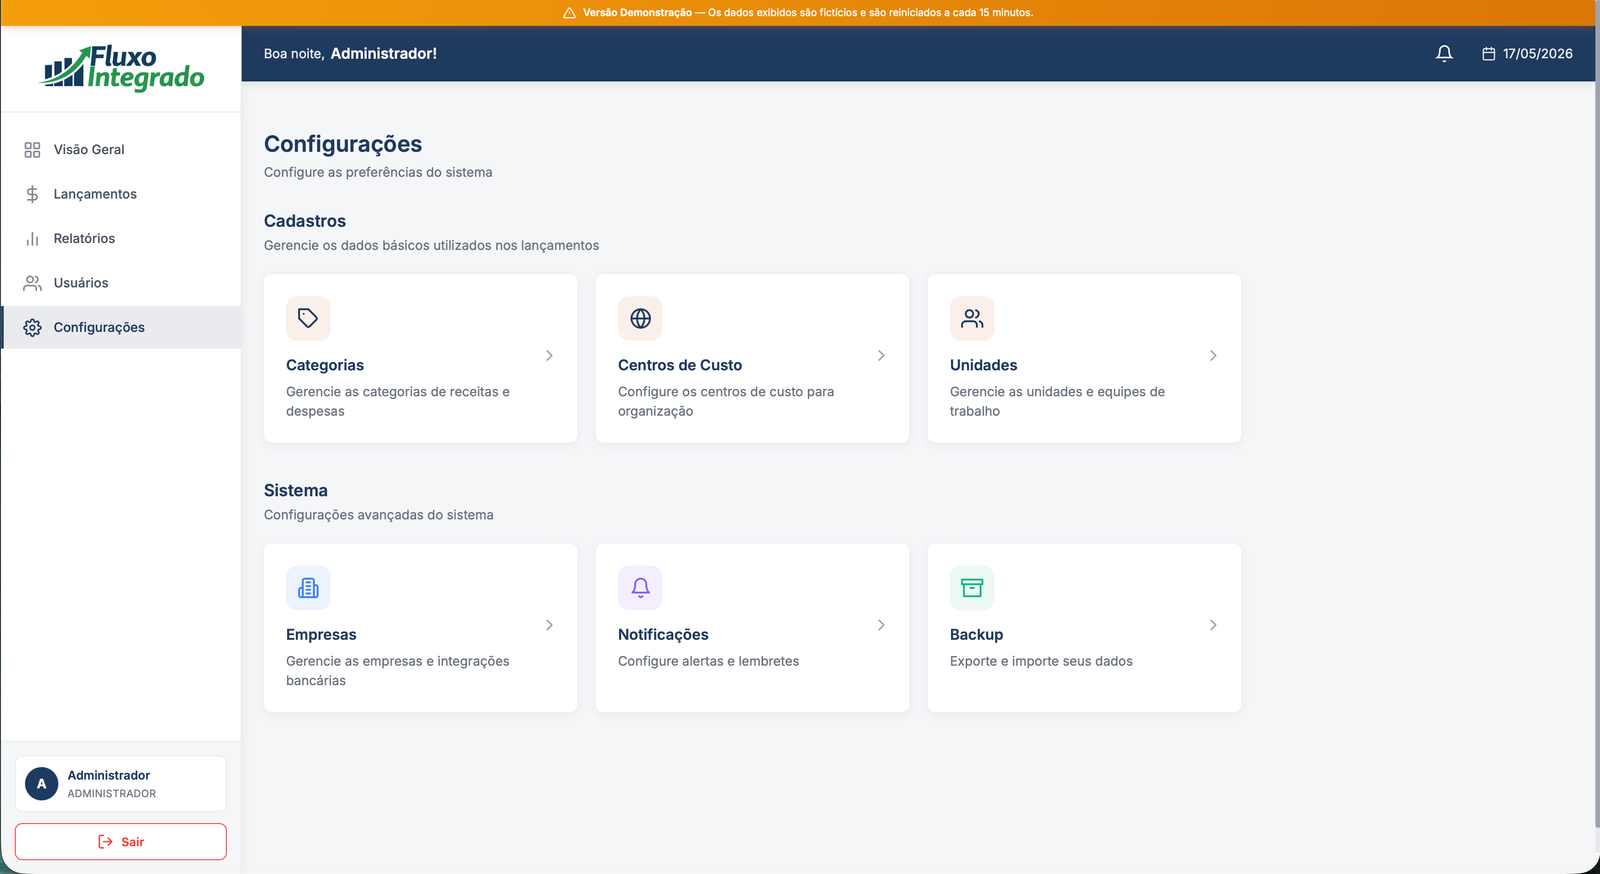Open Usuários from the sidebar
The image size is (1600, 874).
point(121,283)
